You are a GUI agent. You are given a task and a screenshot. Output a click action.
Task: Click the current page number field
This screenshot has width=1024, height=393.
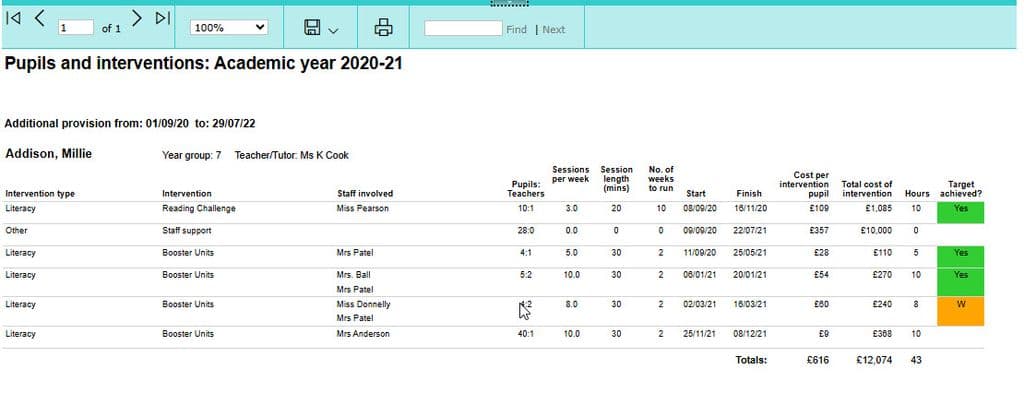tap(76, 28)
